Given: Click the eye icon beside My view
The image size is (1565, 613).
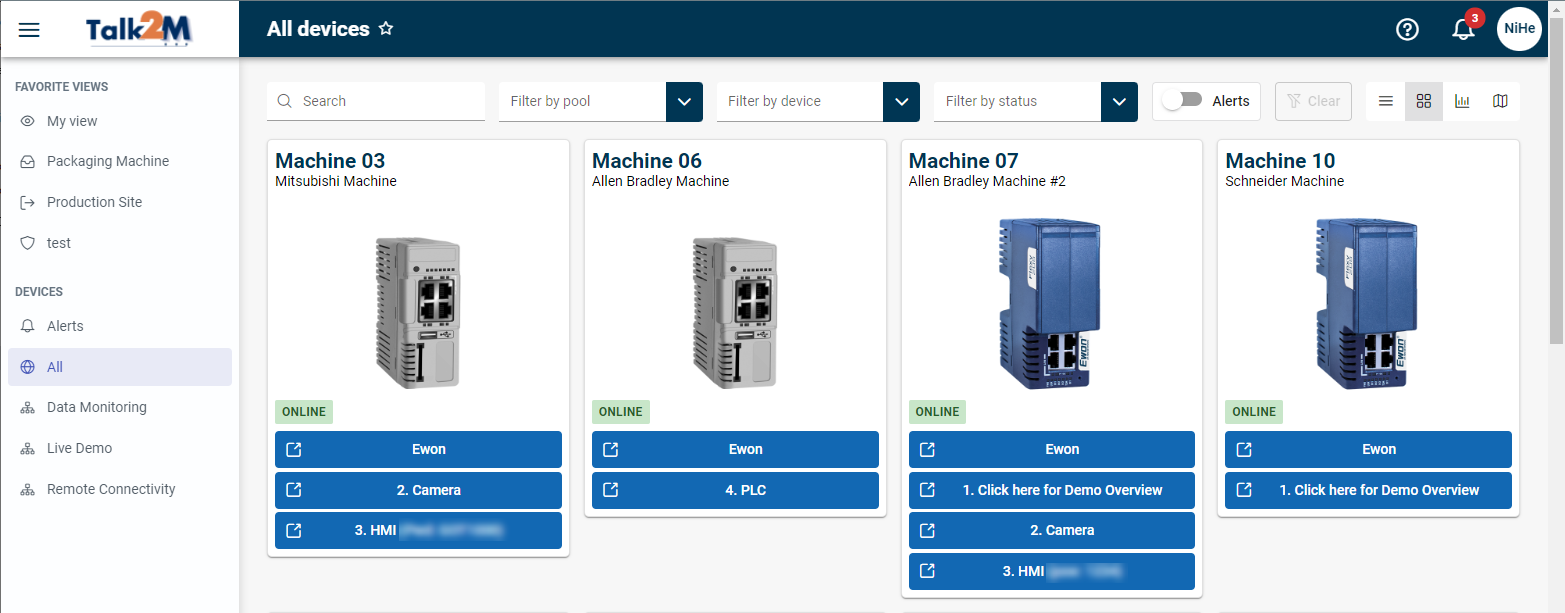Looking at the screenshot, I should (28, 121).
